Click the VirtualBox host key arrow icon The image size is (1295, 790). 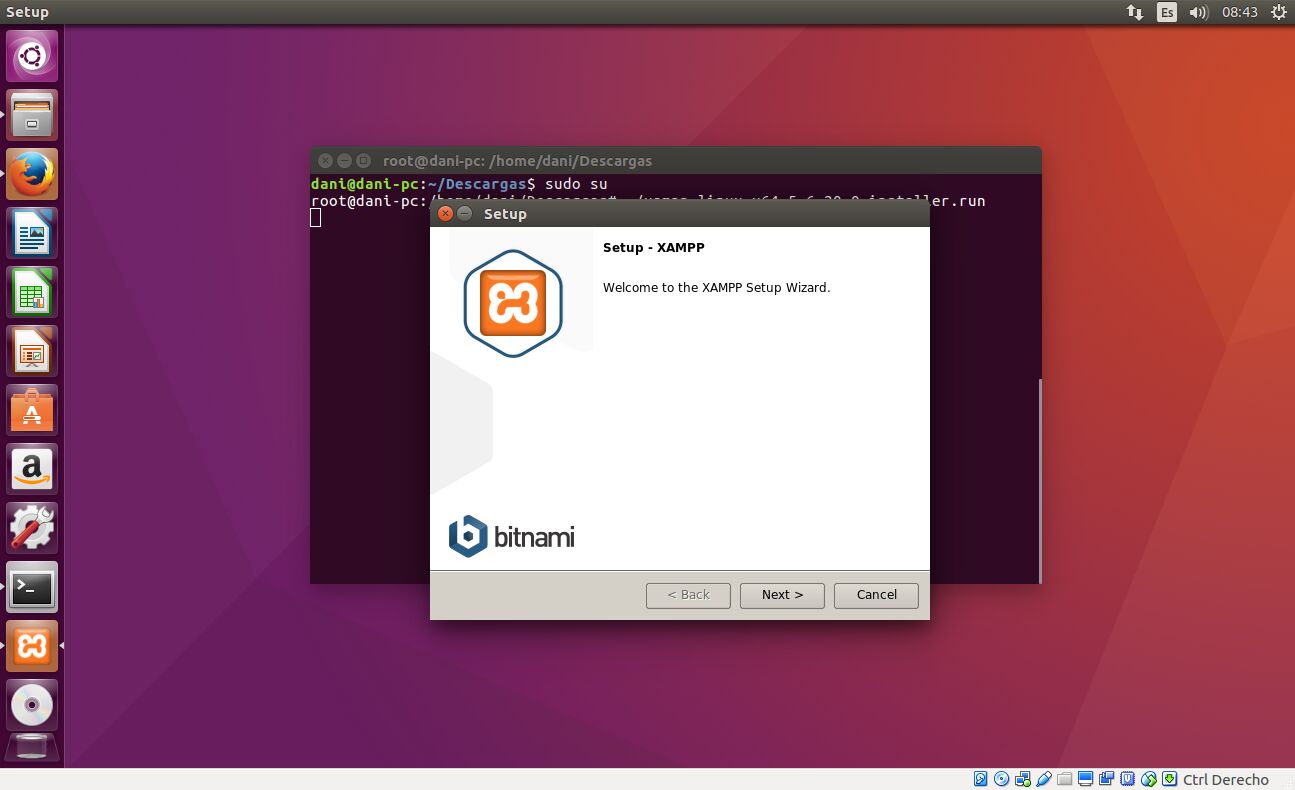[x=1169, y=779]
